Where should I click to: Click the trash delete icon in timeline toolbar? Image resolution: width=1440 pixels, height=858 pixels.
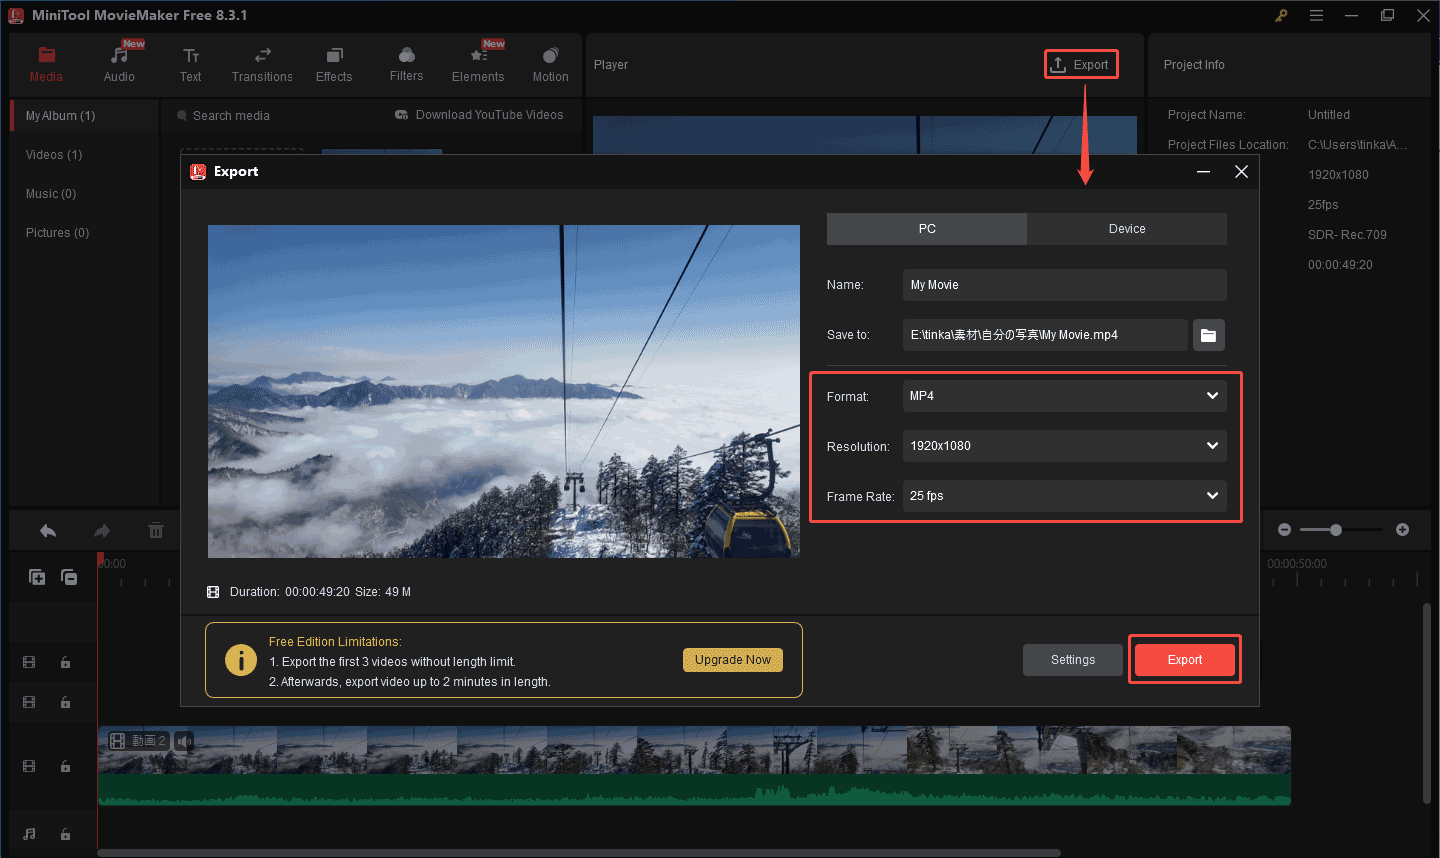[x=156, y=531]
